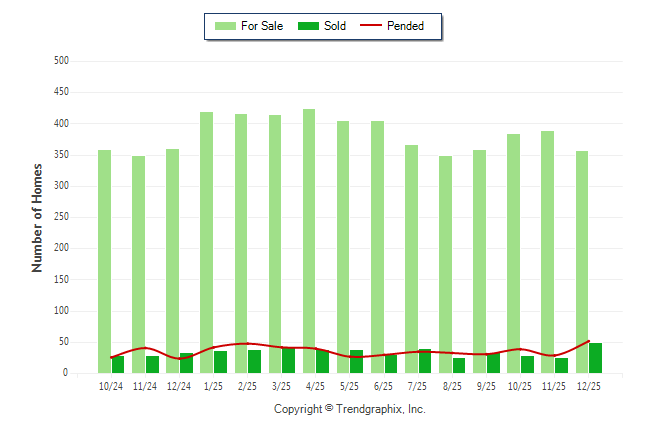Click the 500 value on the y-axis

pyautogui.click(x=61, y=61)
